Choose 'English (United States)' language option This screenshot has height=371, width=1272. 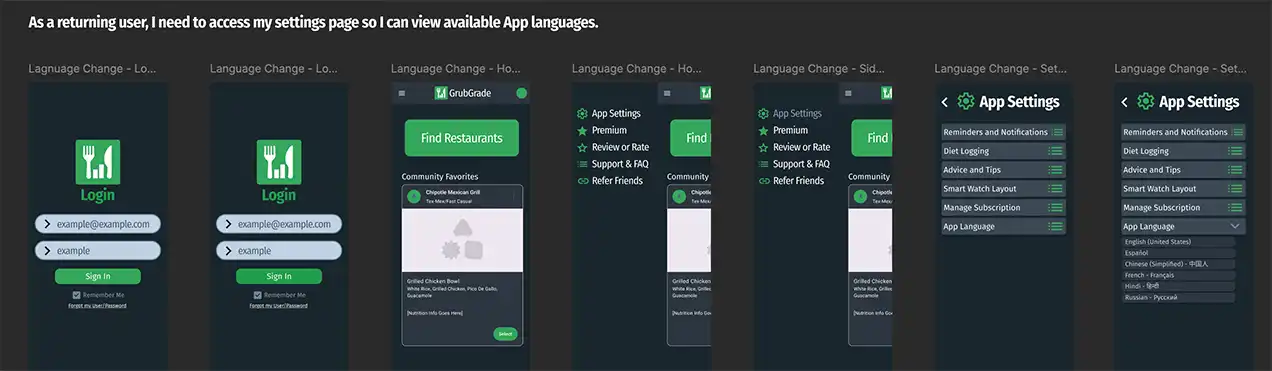1178,242
